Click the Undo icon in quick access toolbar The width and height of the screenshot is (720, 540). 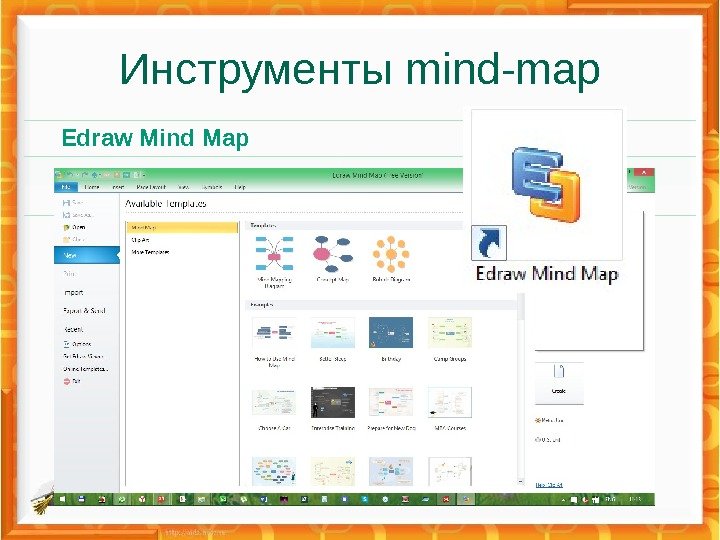click(x=71, y=175)
